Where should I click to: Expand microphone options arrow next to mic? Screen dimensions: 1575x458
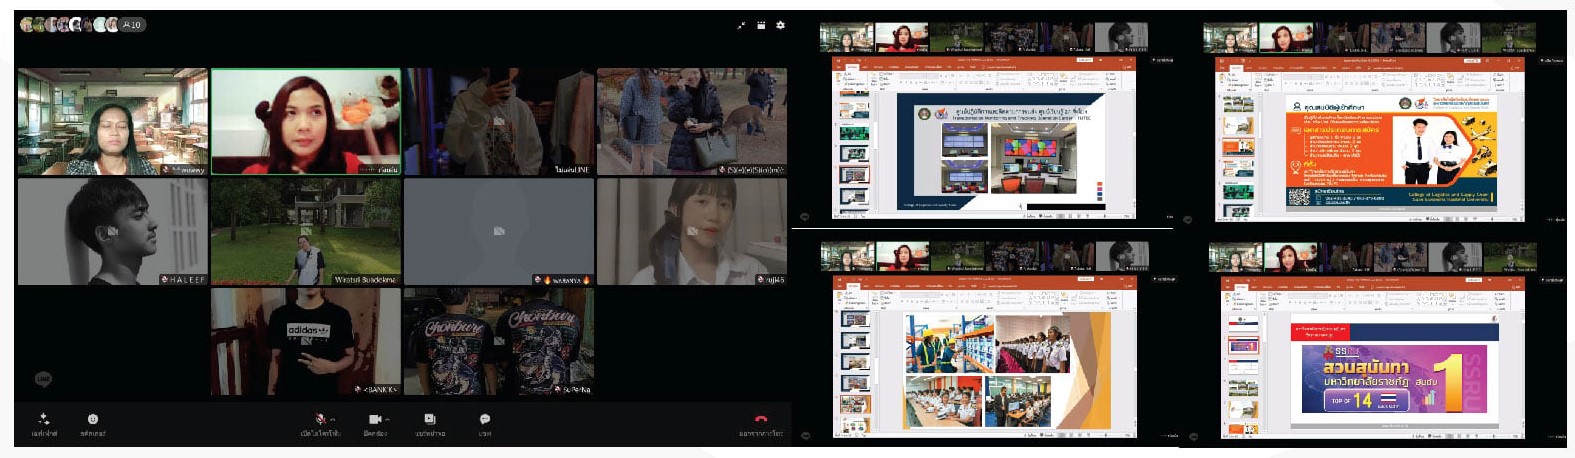tap(332, 419)
